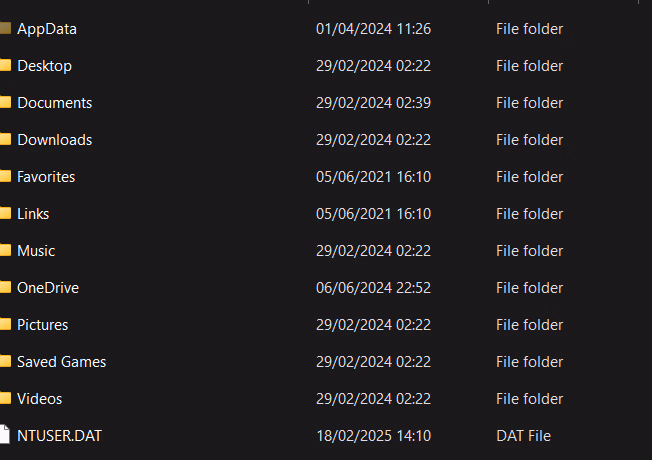Select the OneDrive folder name
Image resolution: width=652 pixels, height=460 pixels.
pos(48,288)
